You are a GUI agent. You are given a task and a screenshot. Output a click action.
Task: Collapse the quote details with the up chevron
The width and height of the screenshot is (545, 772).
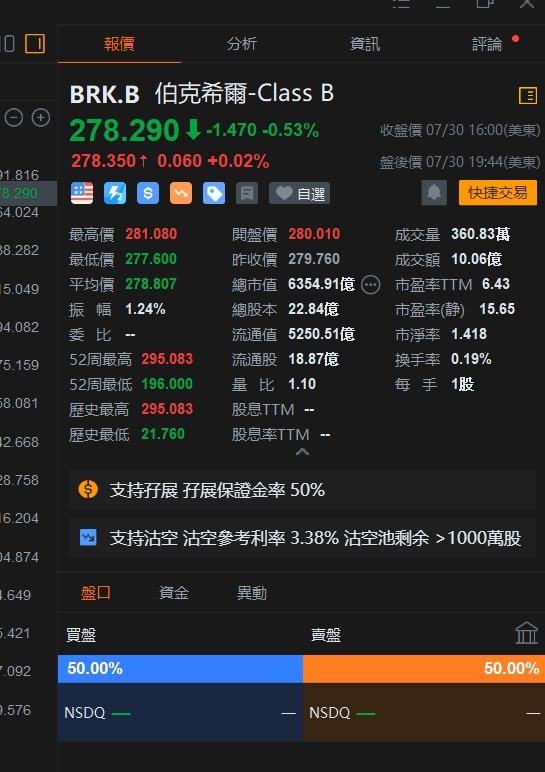point(302,451)
